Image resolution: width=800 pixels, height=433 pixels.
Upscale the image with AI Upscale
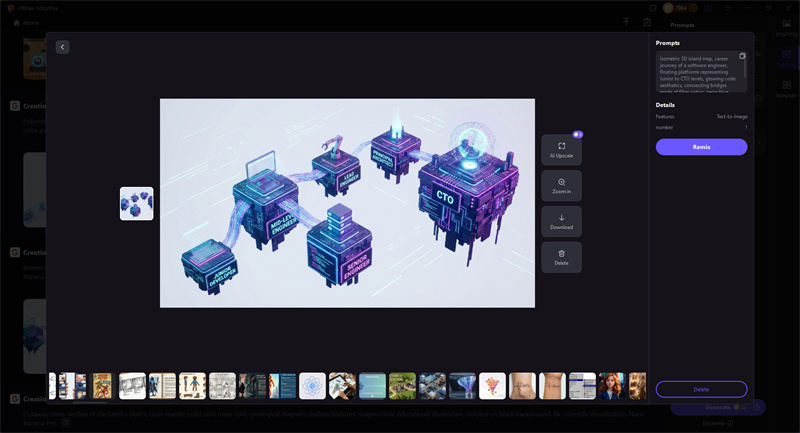pyautogui.click(x=561, y=151)
